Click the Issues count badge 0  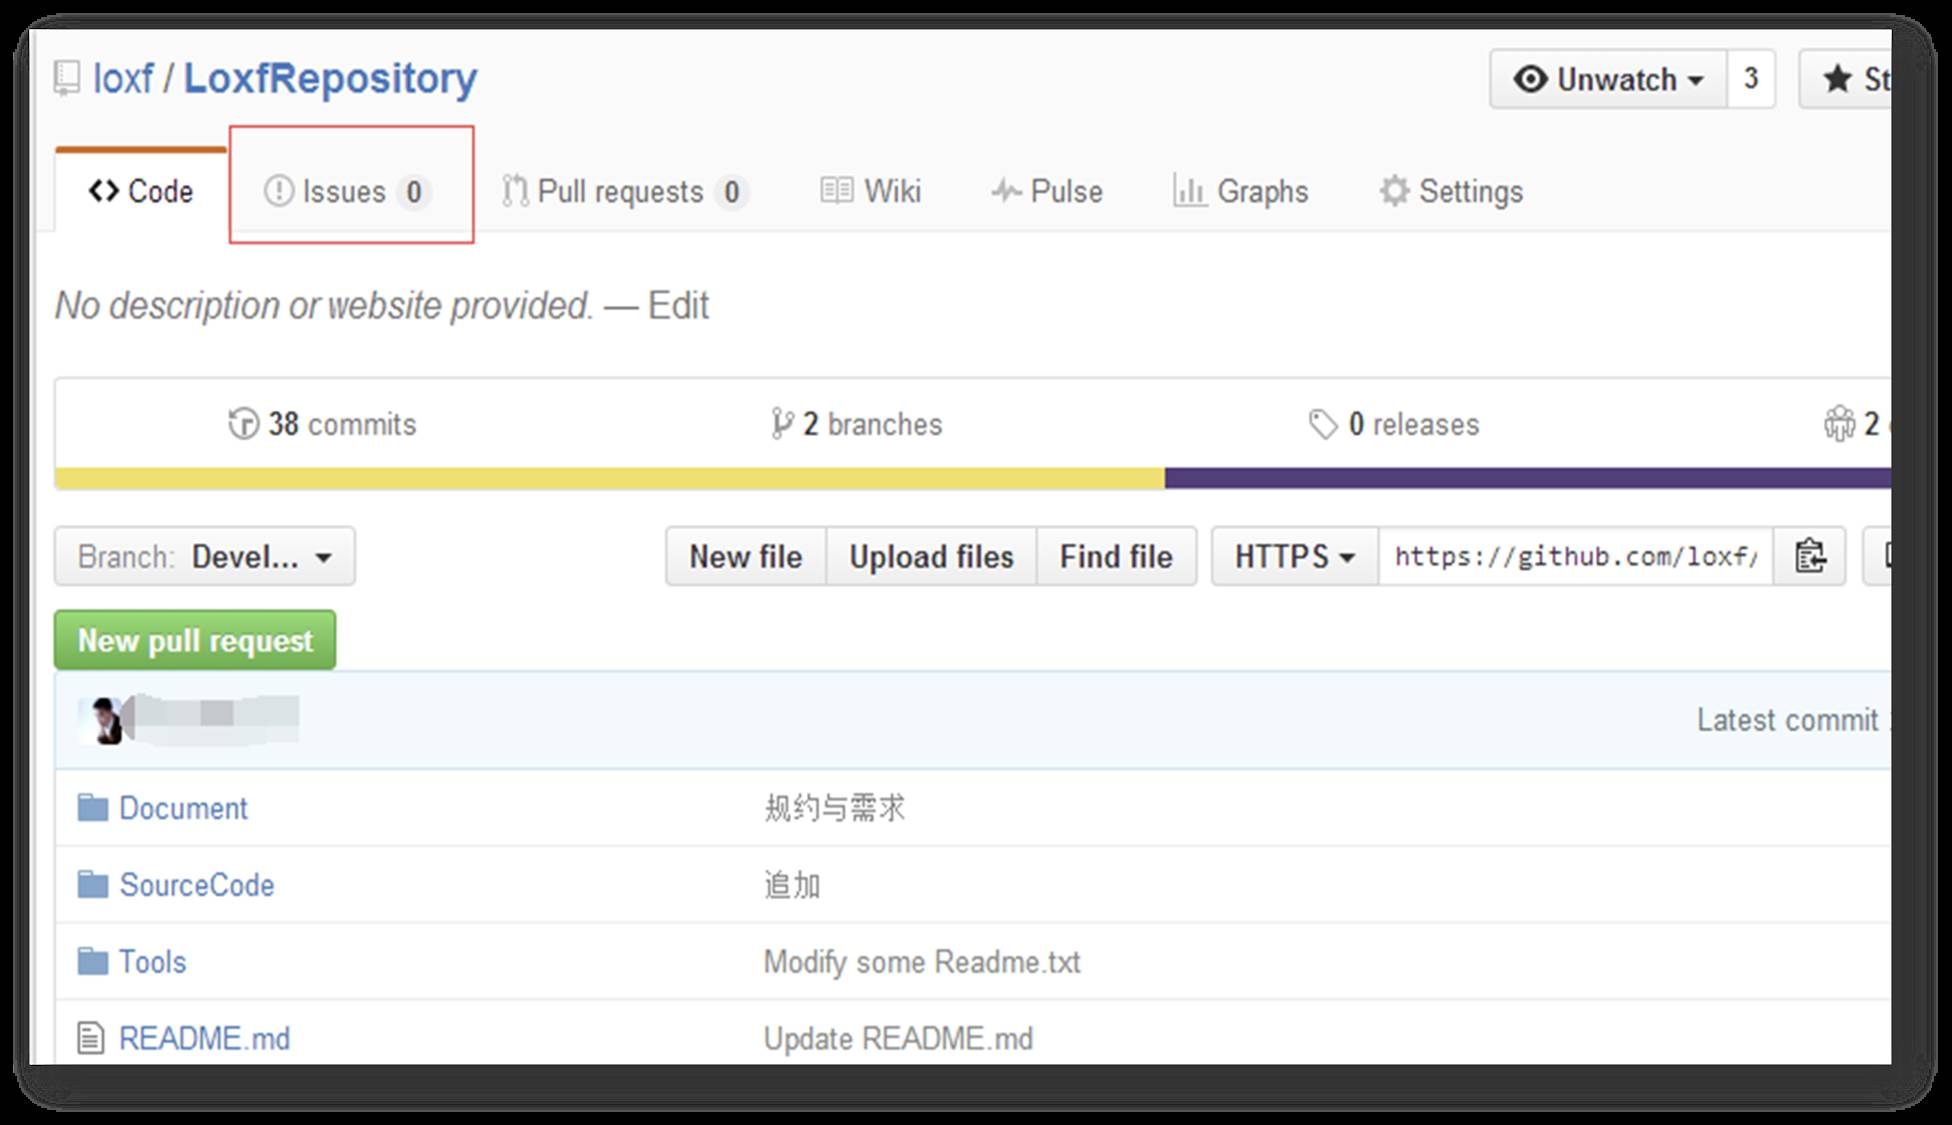coord(414,191)
